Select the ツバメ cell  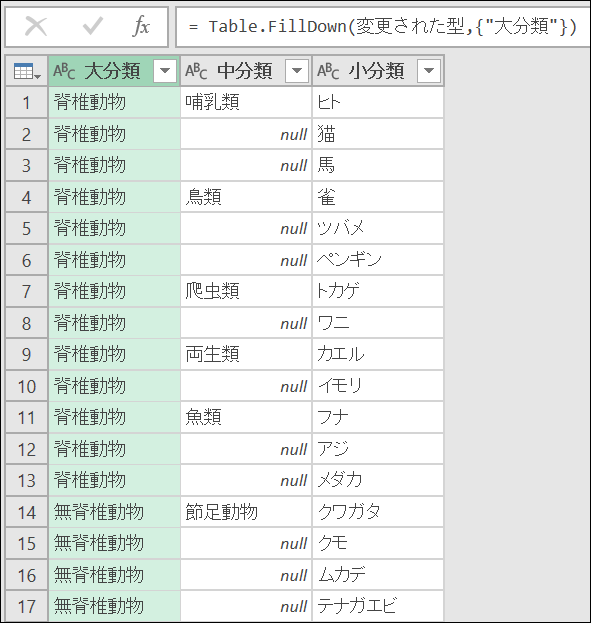tap(378, 228)
